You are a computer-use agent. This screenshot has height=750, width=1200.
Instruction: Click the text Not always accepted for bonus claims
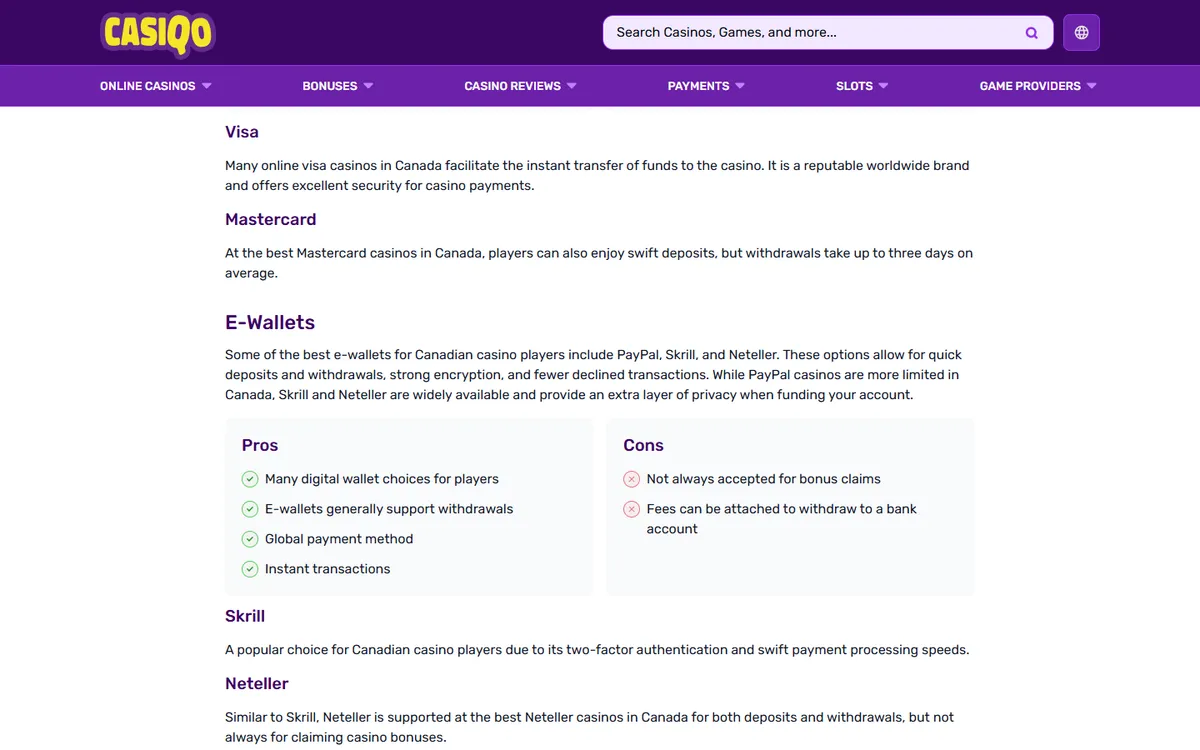click(764, 479)
